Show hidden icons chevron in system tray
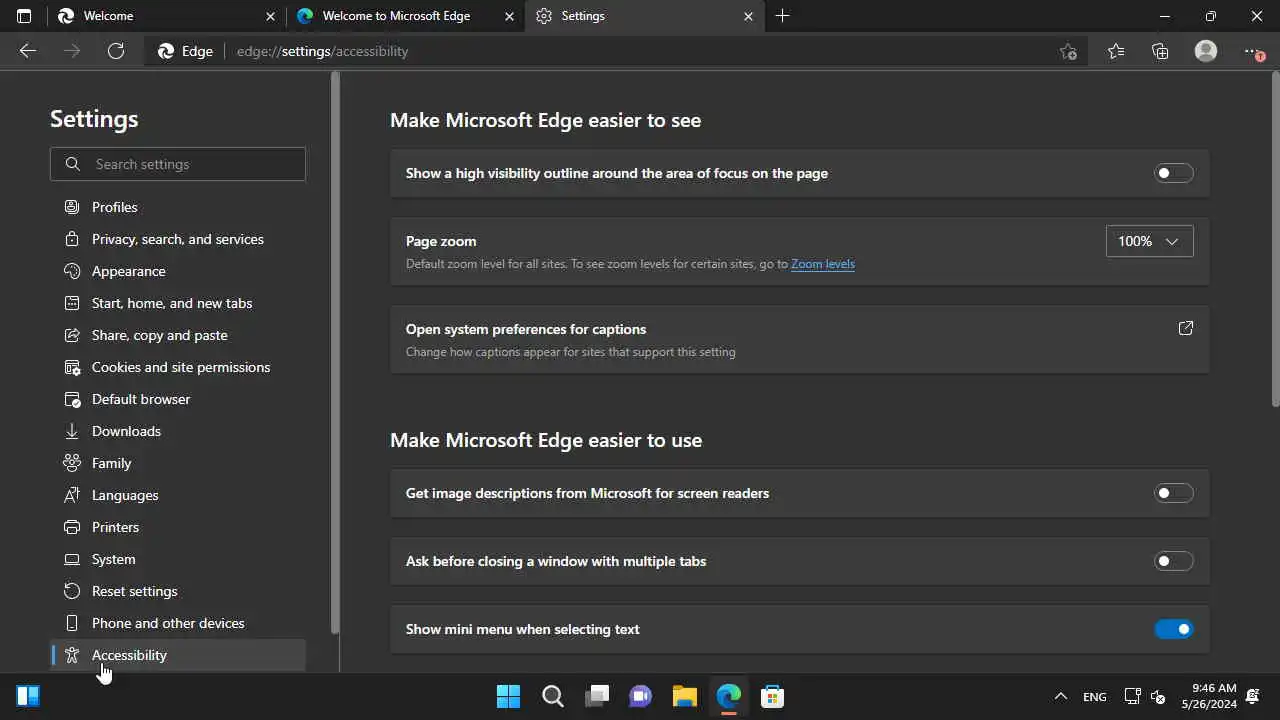1280x720 pixels. point(1061,697)
